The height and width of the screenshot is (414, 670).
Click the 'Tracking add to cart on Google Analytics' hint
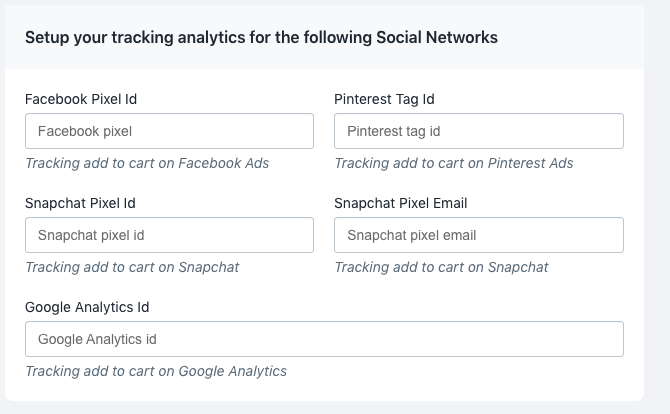pyautogui.click(x=156, y=371)
